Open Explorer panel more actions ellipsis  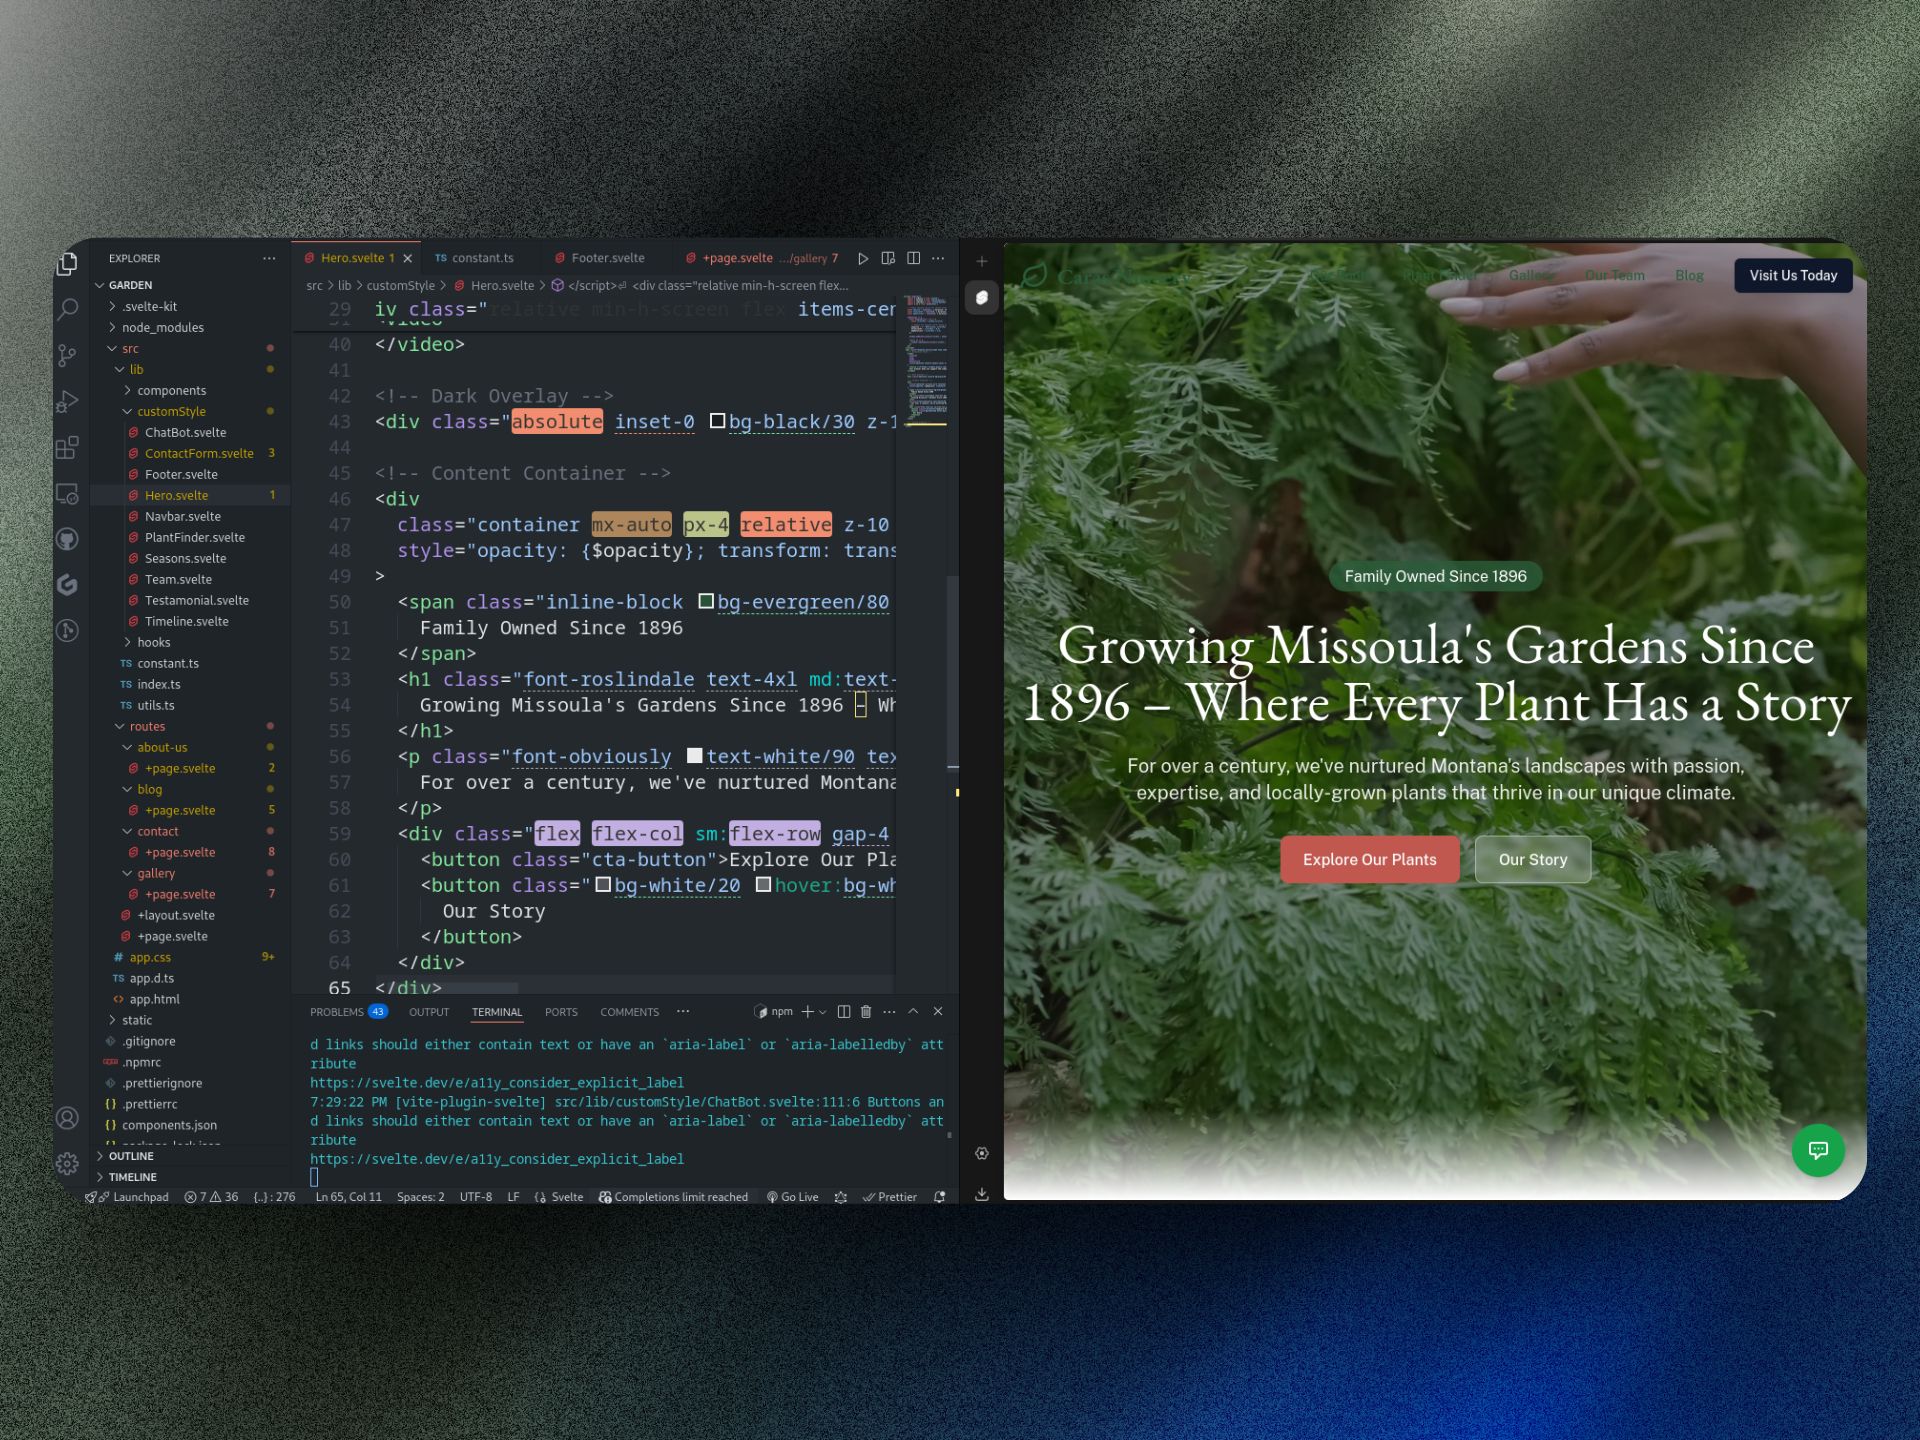pyautogui.click(x=269, y=258)
